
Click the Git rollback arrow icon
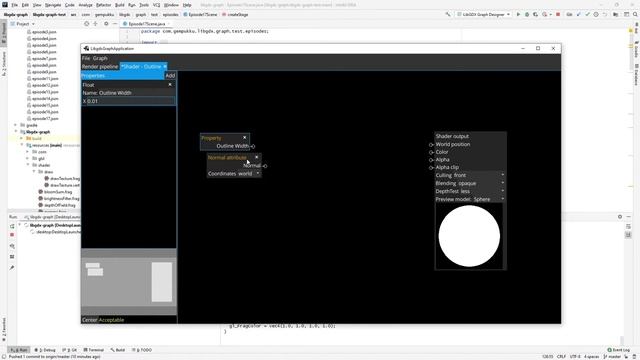point(604,14)
